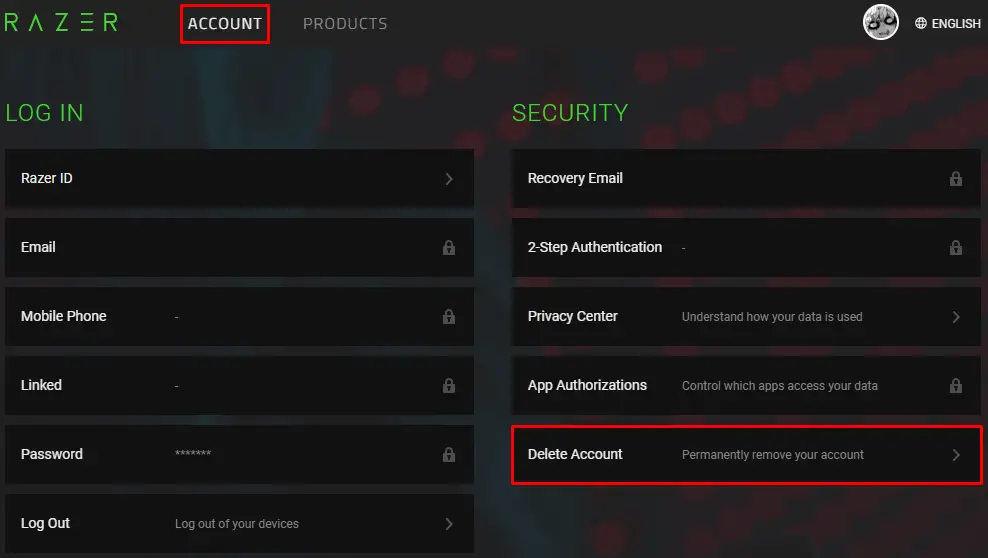Click the globe language icon
The image size is (988, 558).
[921, 23]
